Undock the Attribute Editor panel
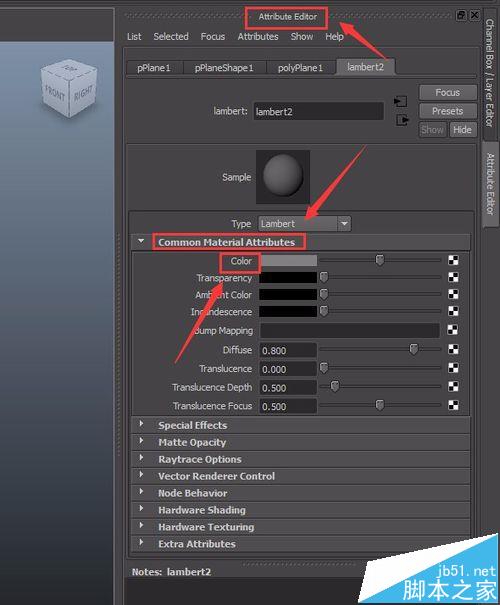Image resolution: width=500 pixels, height=605 pixels. pos(461,15)
